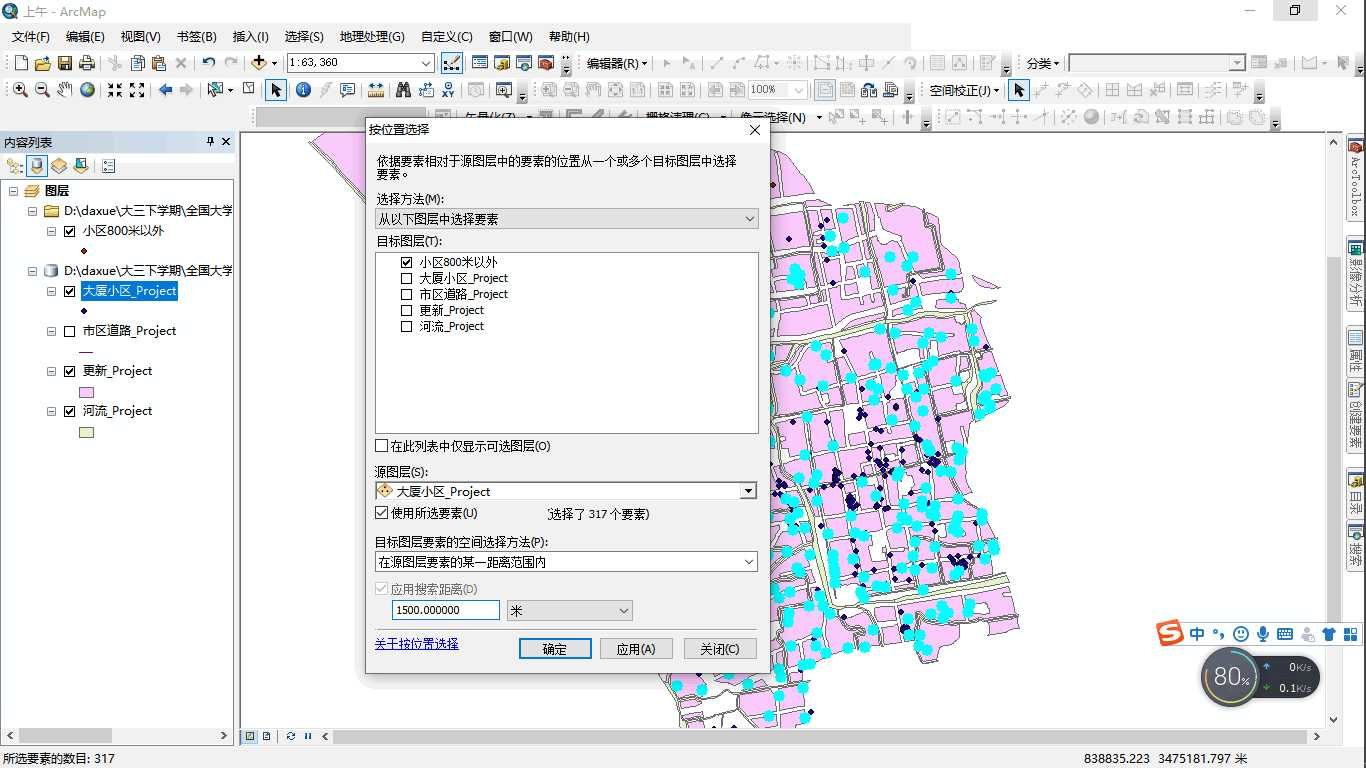Open the 选择(S) menu
The image size is (1366, 768).
[304, 36]
